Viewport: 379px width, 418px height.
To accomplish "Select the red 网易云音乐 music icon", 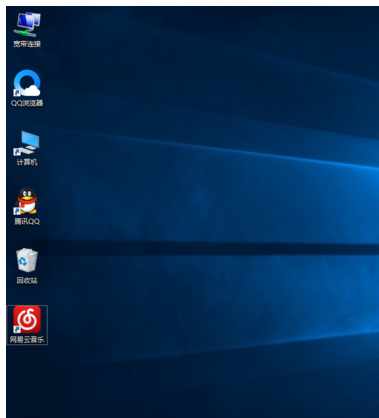I will coord(27,319).
